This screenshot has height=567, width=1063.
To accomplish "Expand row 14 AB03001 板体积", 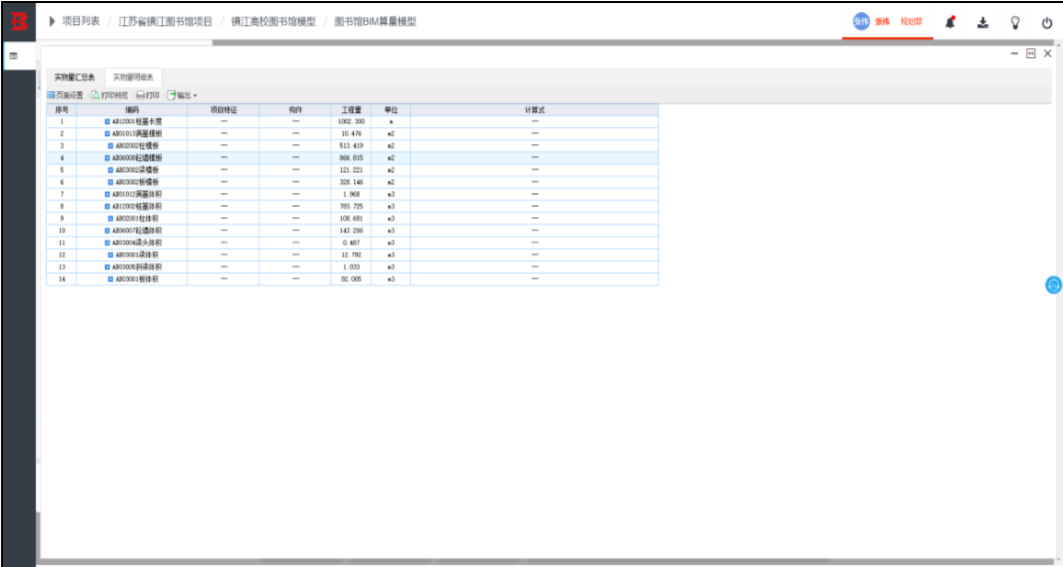I will point(111,279).
